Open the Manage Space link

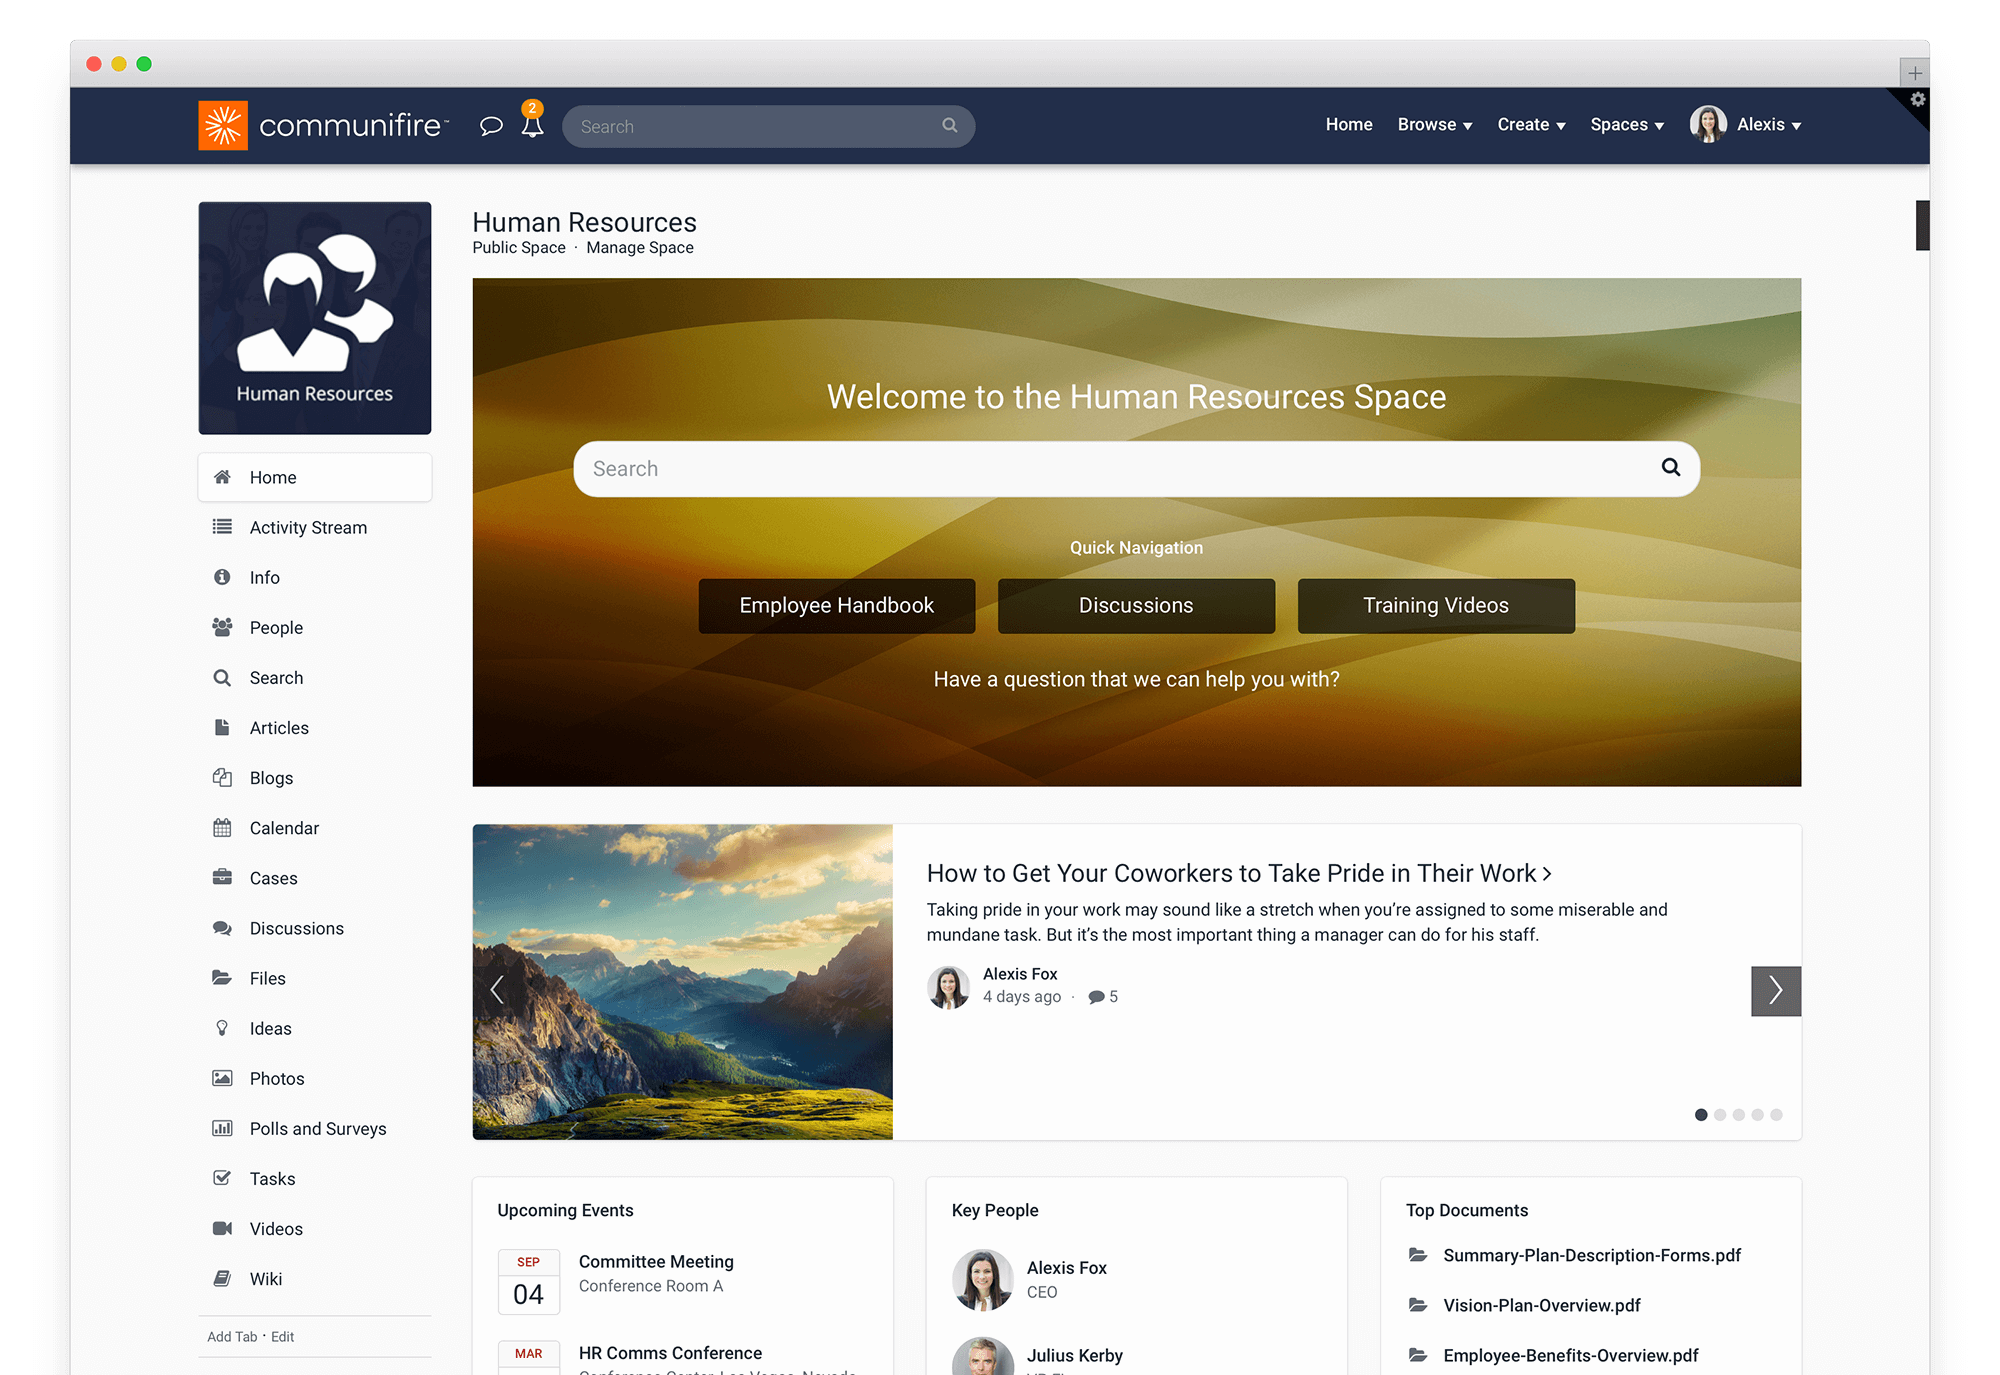[639, 248]
